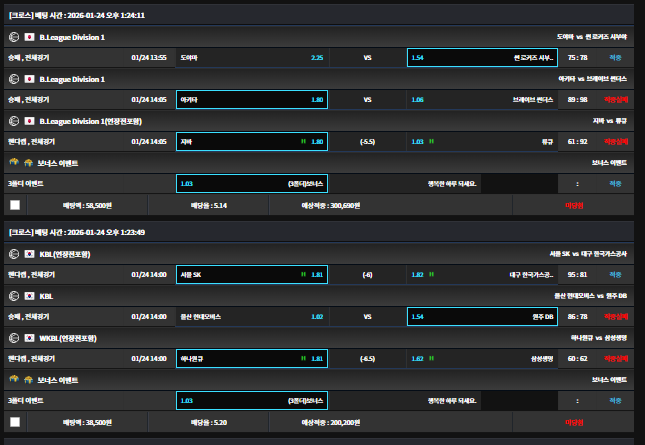Click the 적중실패 result for 아키타 match

click(615, 100)
